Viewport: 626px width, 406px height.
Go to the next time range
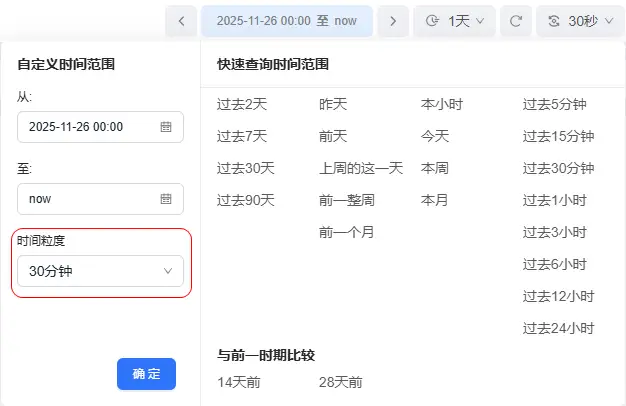pyautogui.click(x=393, y=21)
